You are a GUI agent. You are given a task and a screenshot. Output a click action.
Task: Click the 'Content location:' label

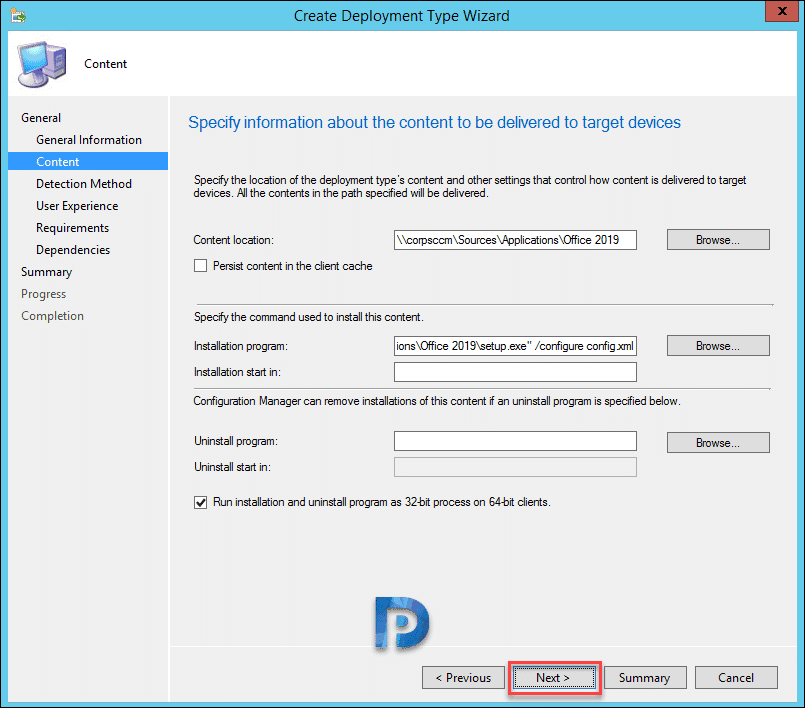234,240
